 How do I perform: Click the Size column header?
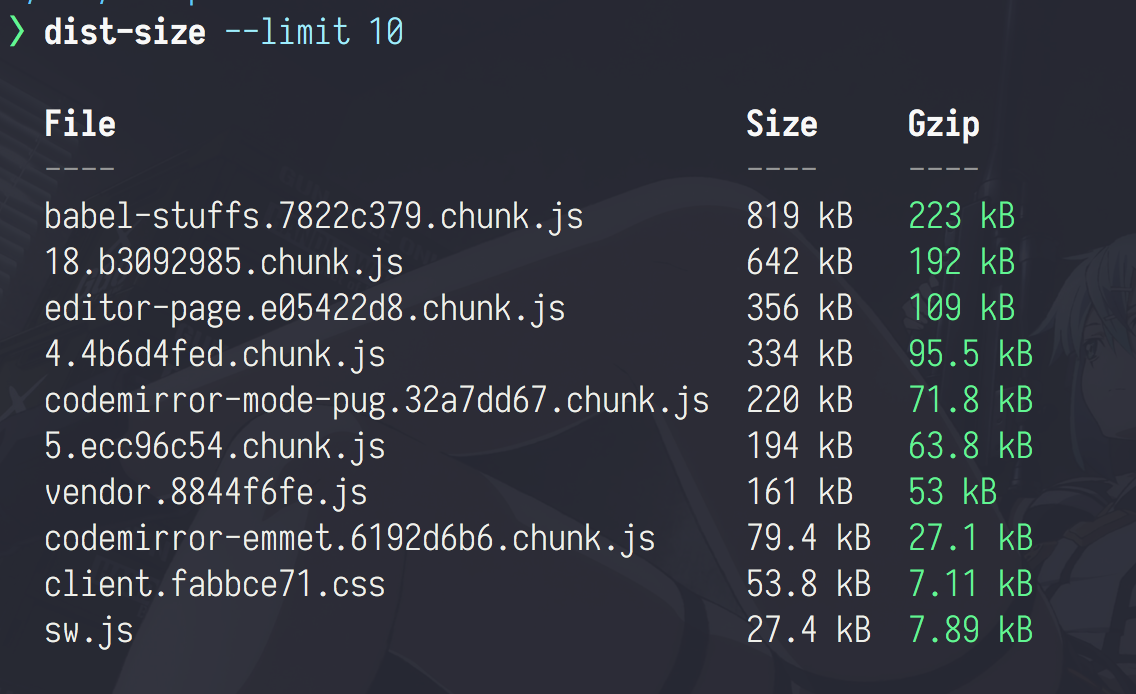point(782,123)
